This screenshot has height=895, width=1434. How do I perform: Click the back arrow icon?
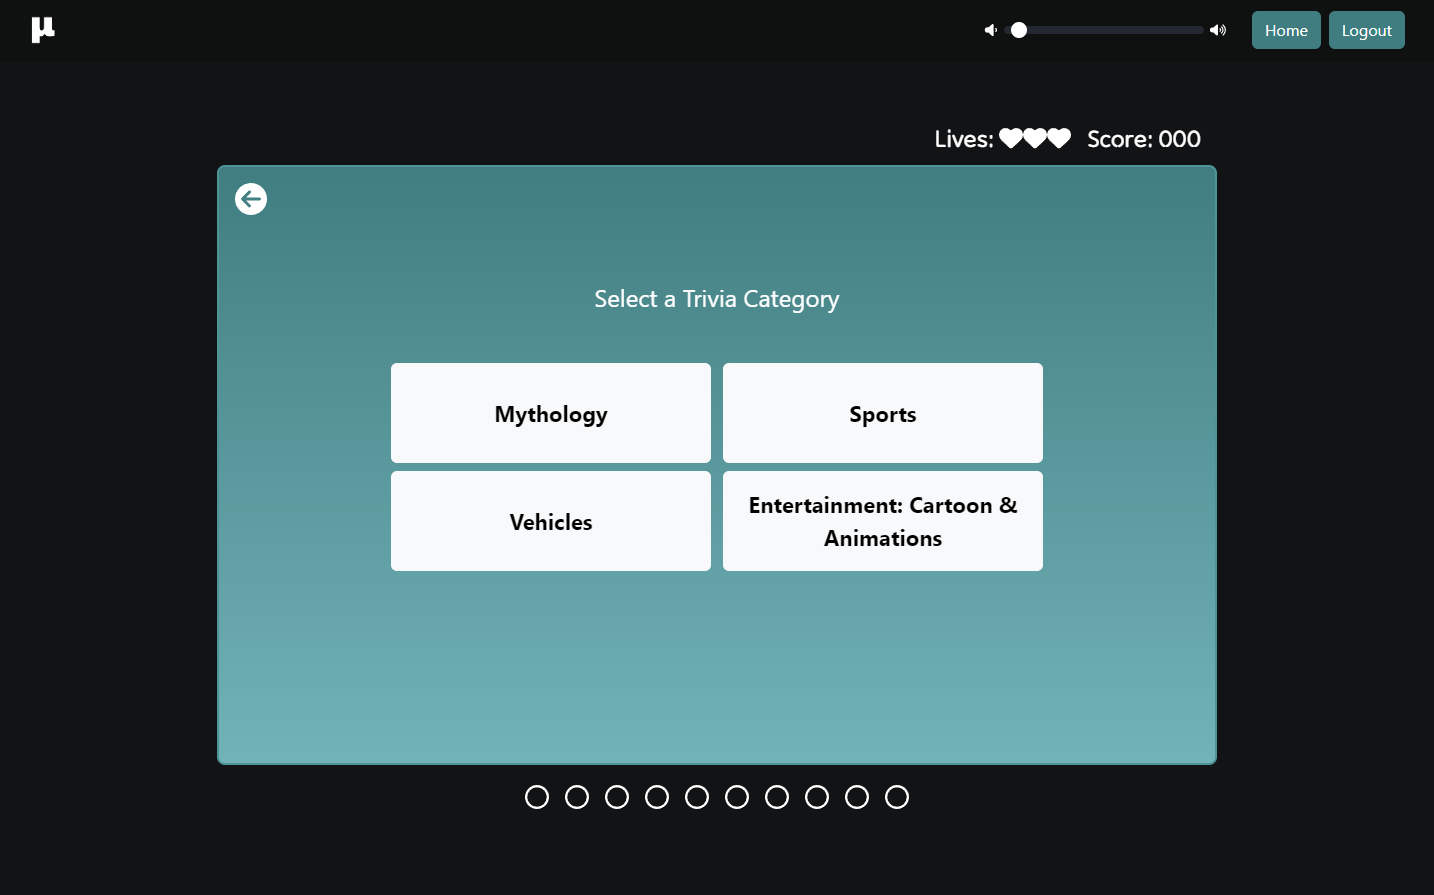pos(251,199)
